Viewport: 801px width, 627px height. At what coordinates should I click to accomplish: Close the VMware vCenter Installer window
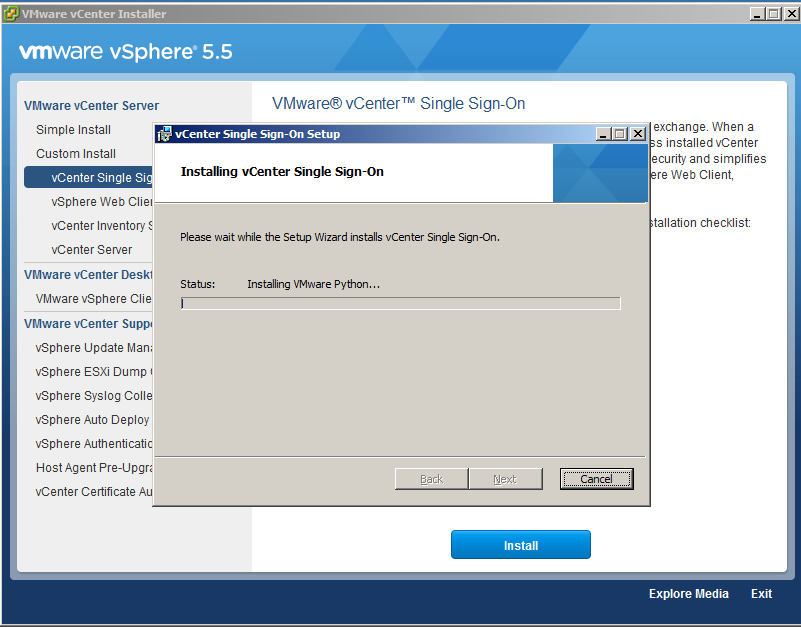(791, 14)
